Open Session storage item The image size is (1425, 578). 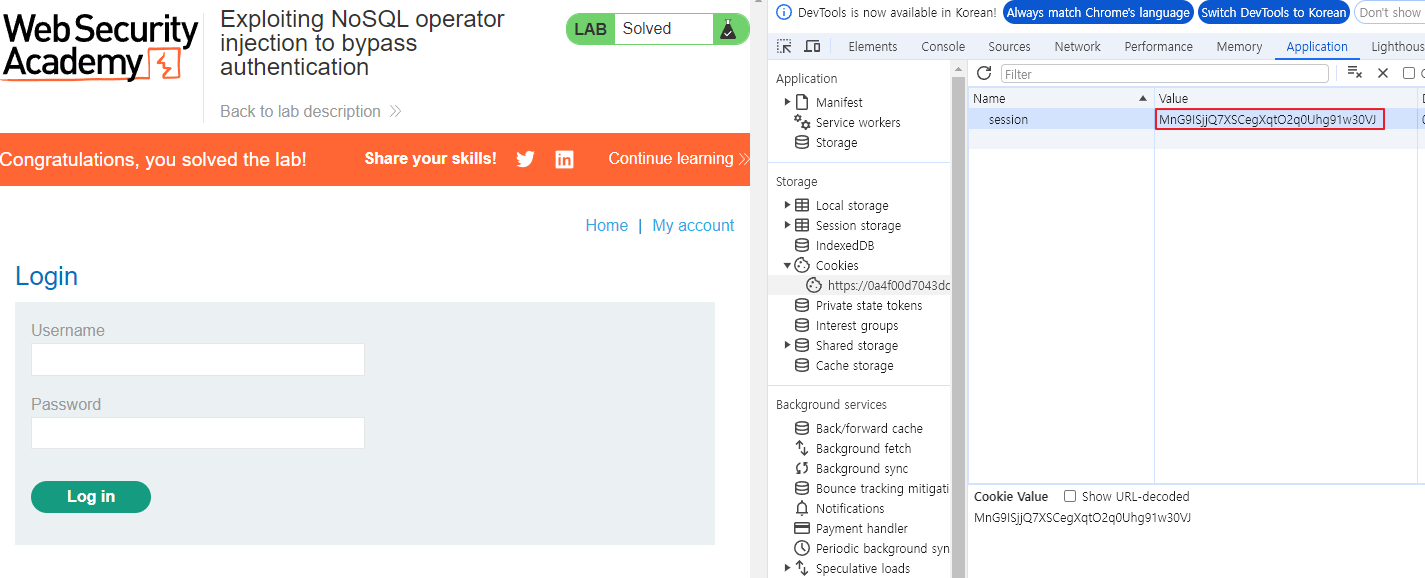858,225
